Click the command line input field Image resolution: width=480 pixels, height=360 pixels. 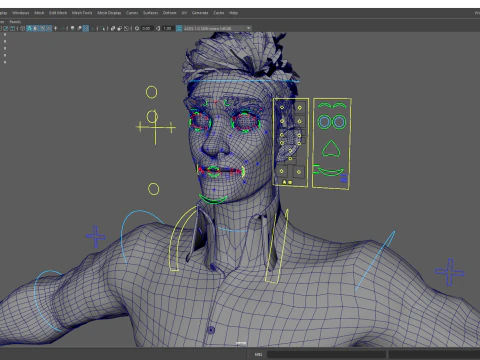326,354
